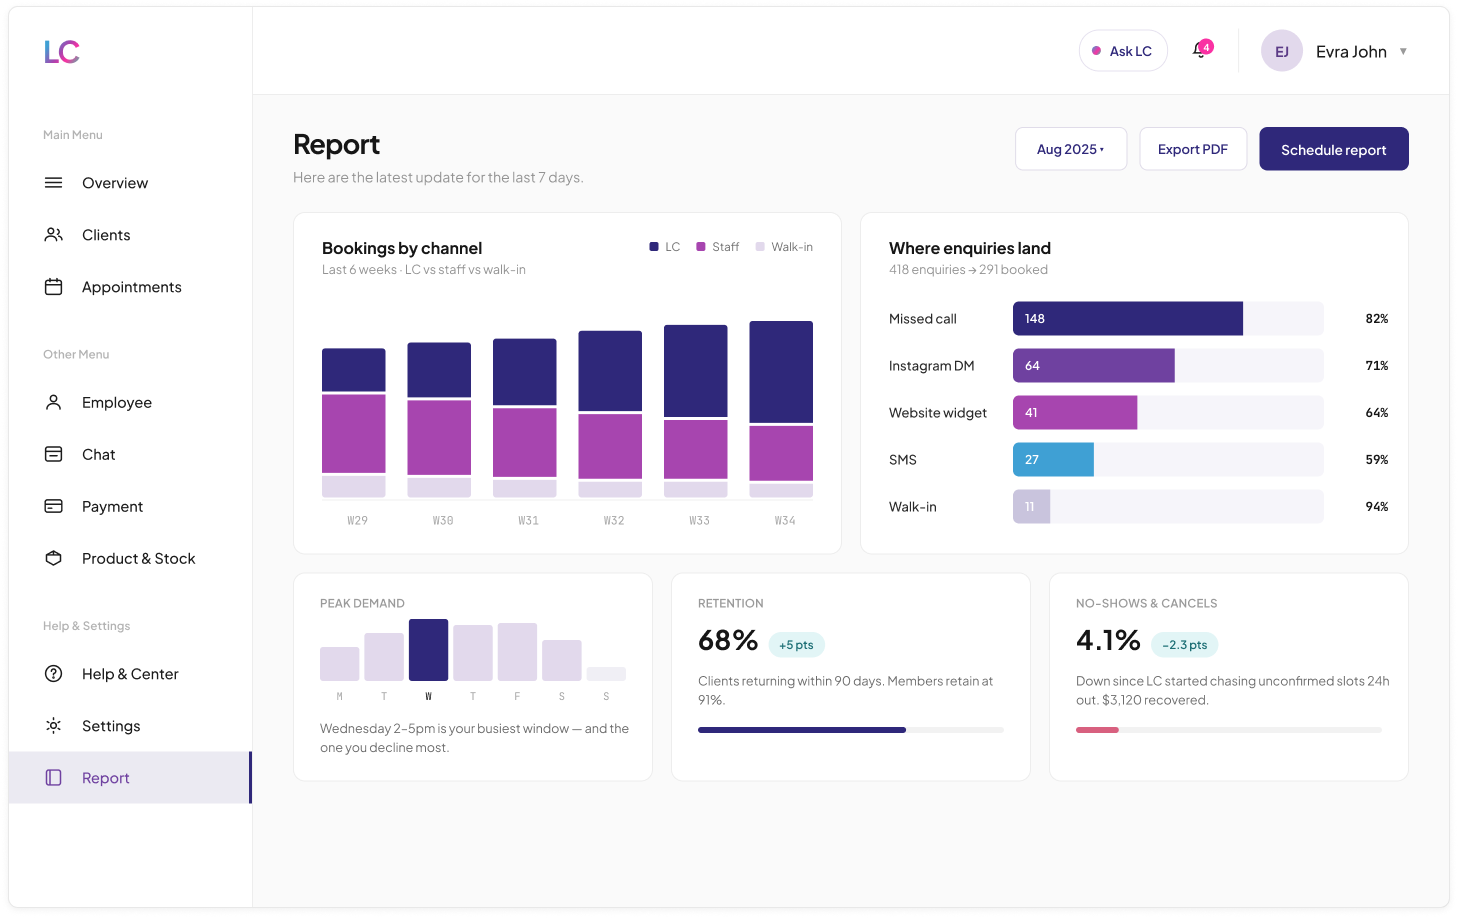Image resolution: width=1458 pixels, height=918 pixels.
Task: Click the Appointments calendar icon
Action: tap(54, 287)
